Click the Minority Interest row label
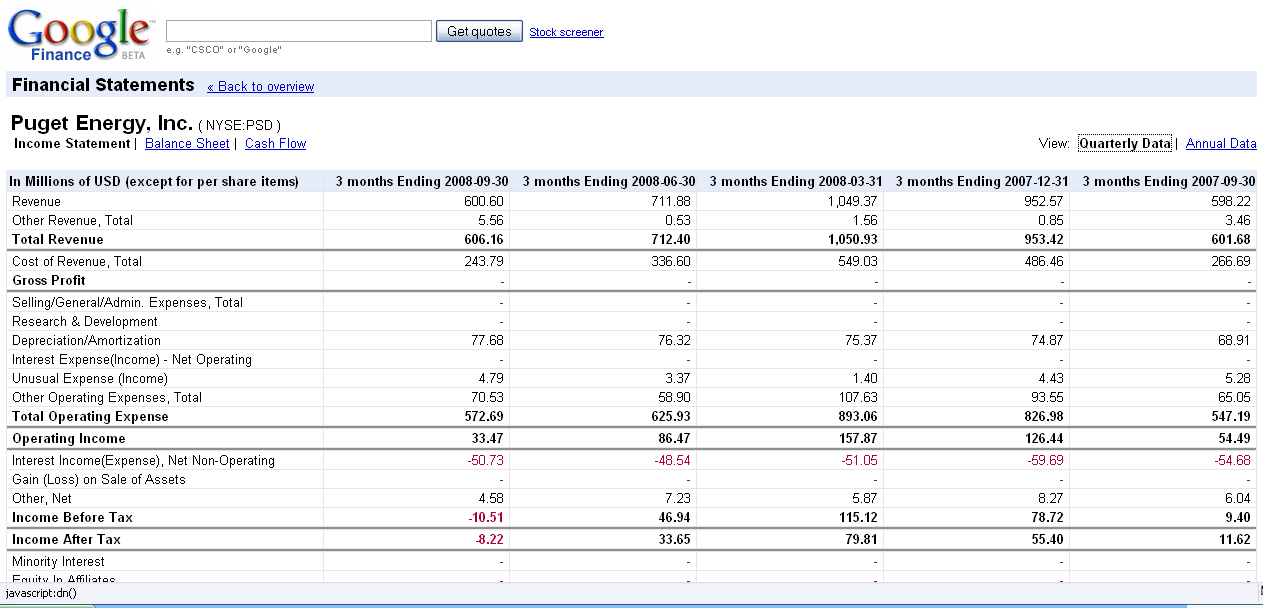 coord(58,561)
